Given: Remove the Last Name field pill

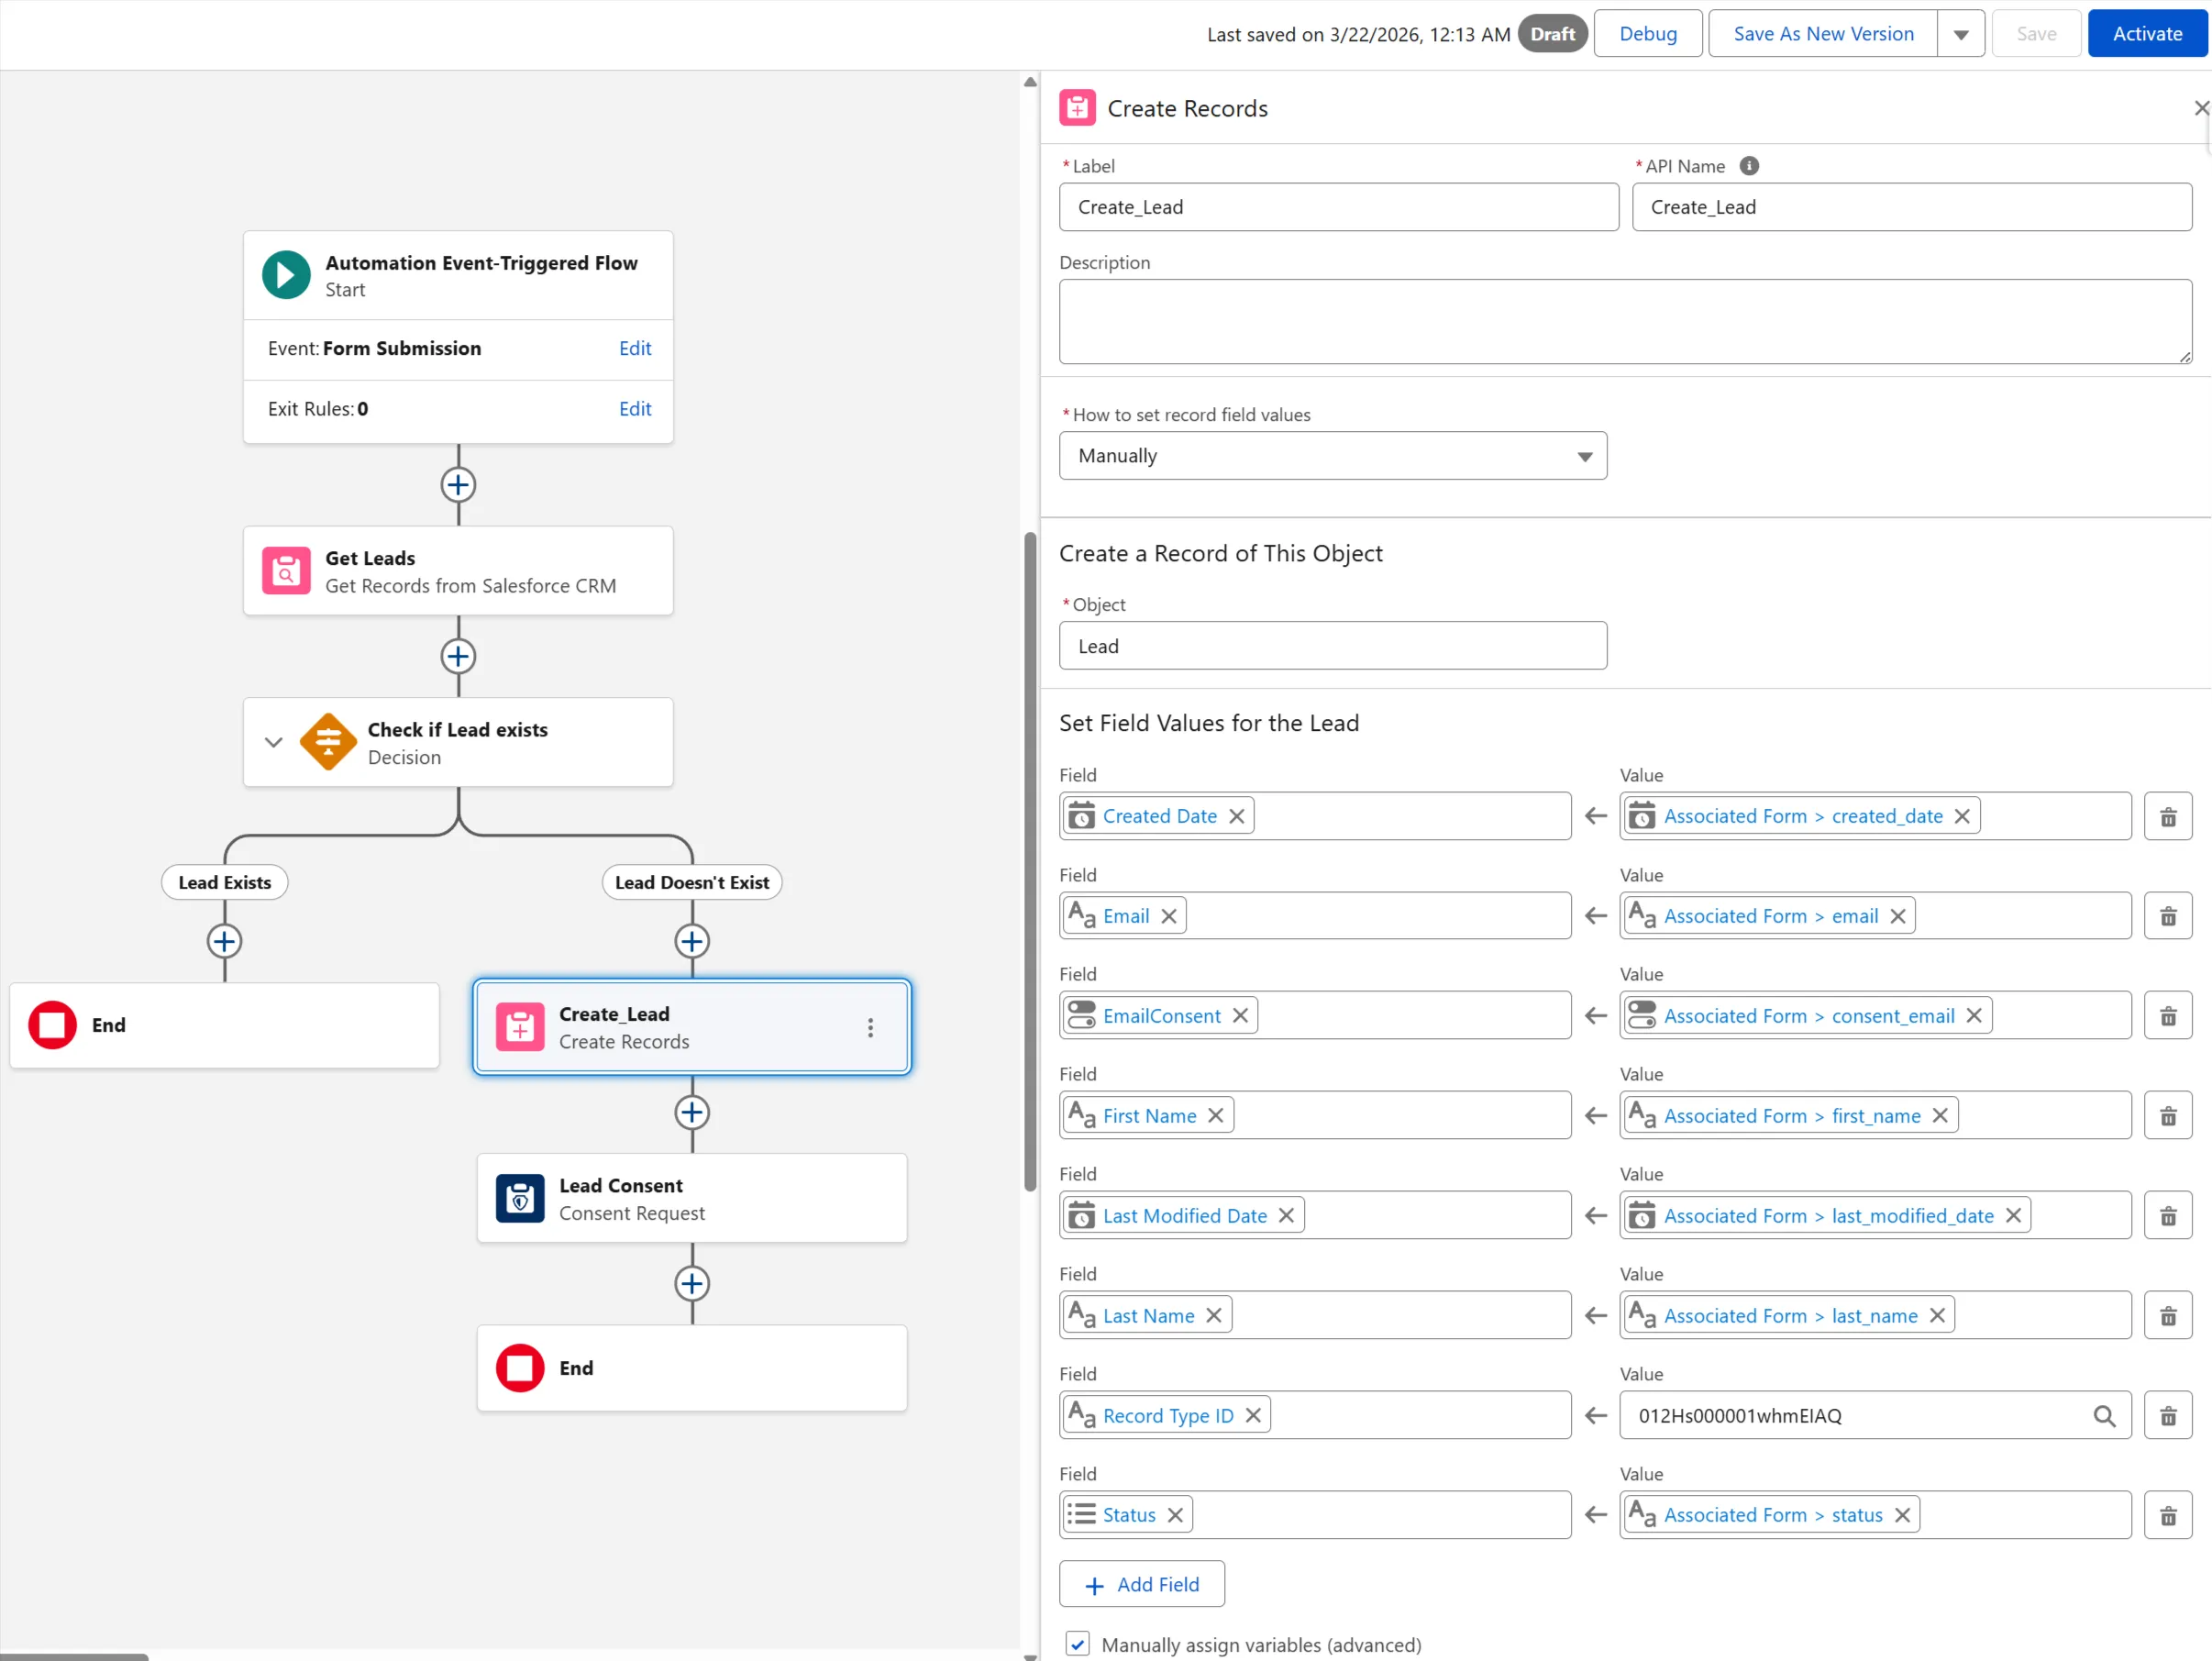Looking at the screenshot, I should click(x=1214, y=1315).
